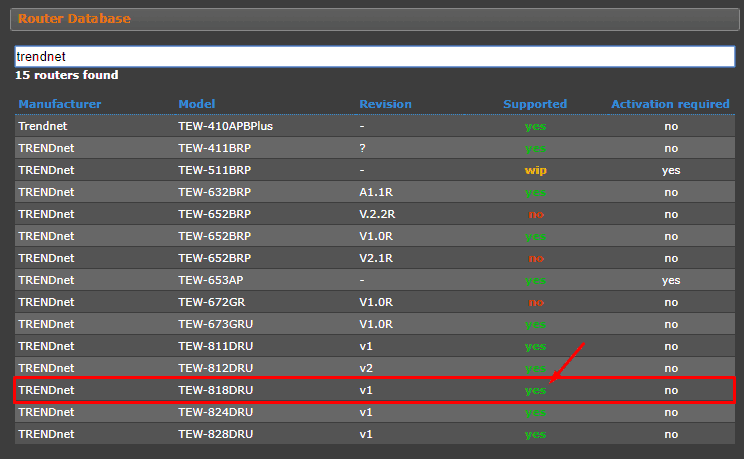Select the TEW-811DRU model cell
744x459 pixels.
[x=215, y=346]
